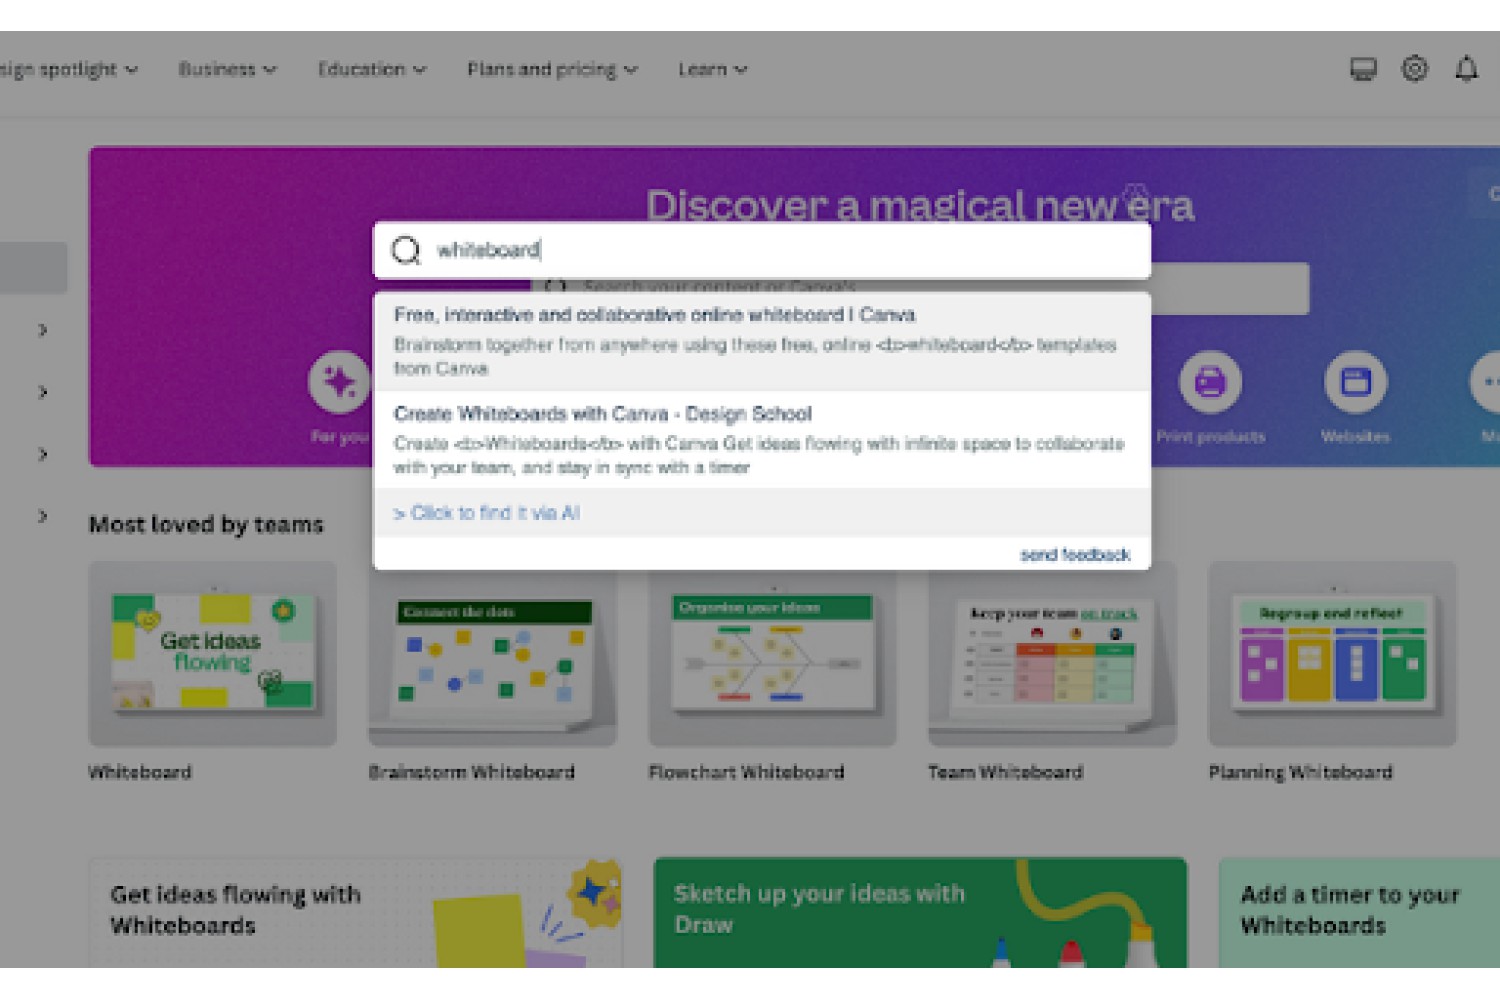Click the 'Team Whiteboard' label text
The height and width of the screenshot is (1000, 1500).
[x=1006, y=772]
